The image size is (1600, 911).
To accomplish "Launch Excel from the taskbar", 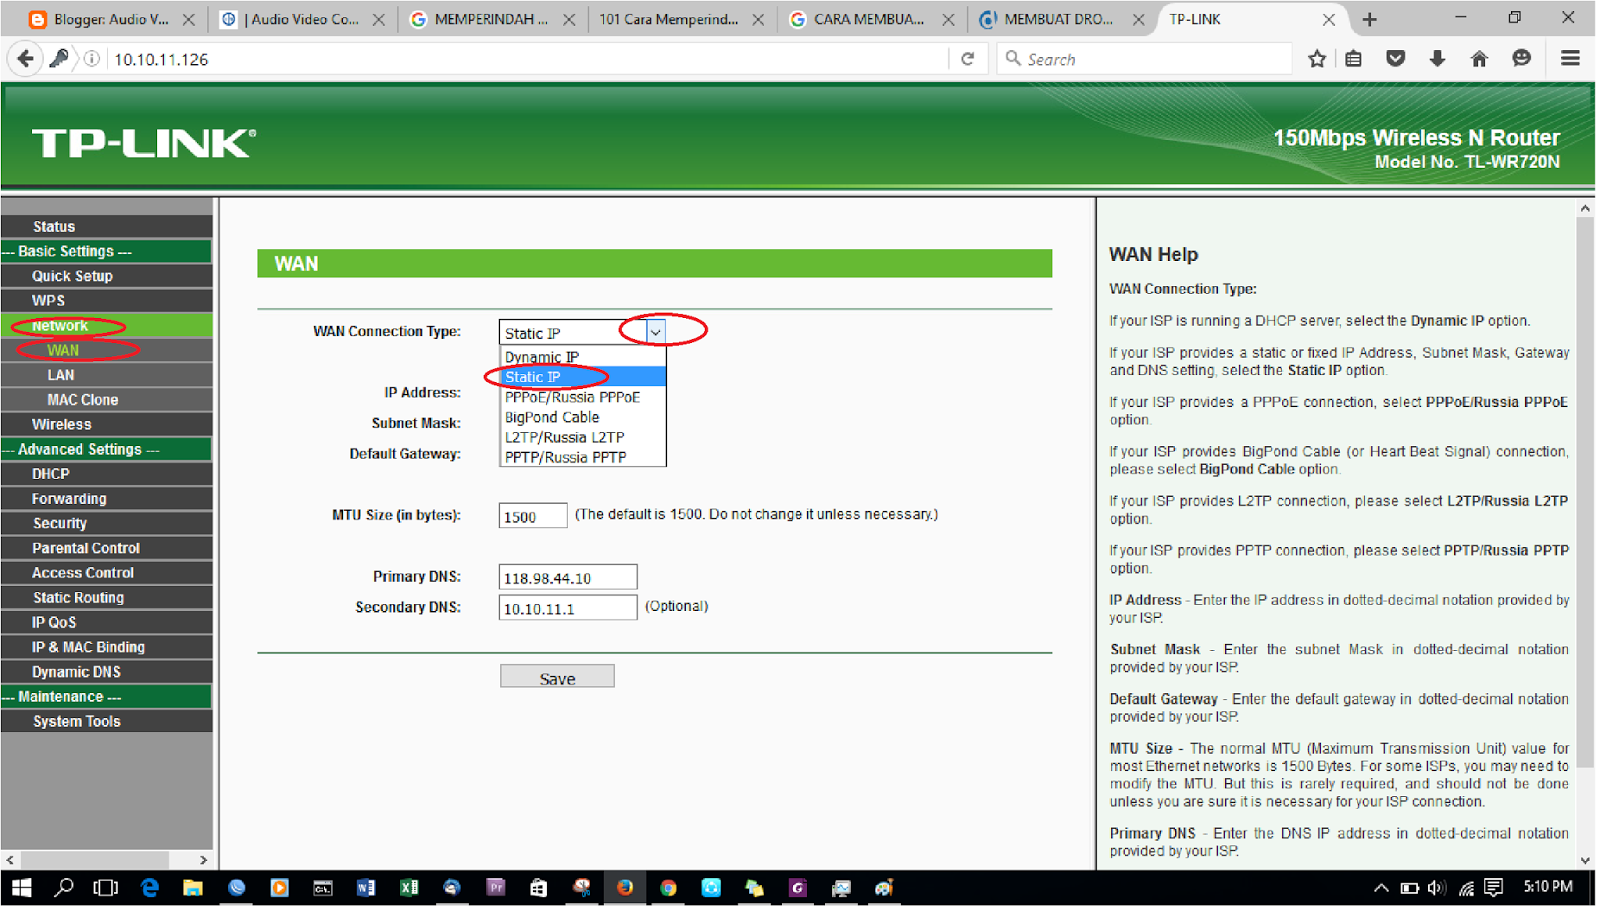I will tap(408, 888).
